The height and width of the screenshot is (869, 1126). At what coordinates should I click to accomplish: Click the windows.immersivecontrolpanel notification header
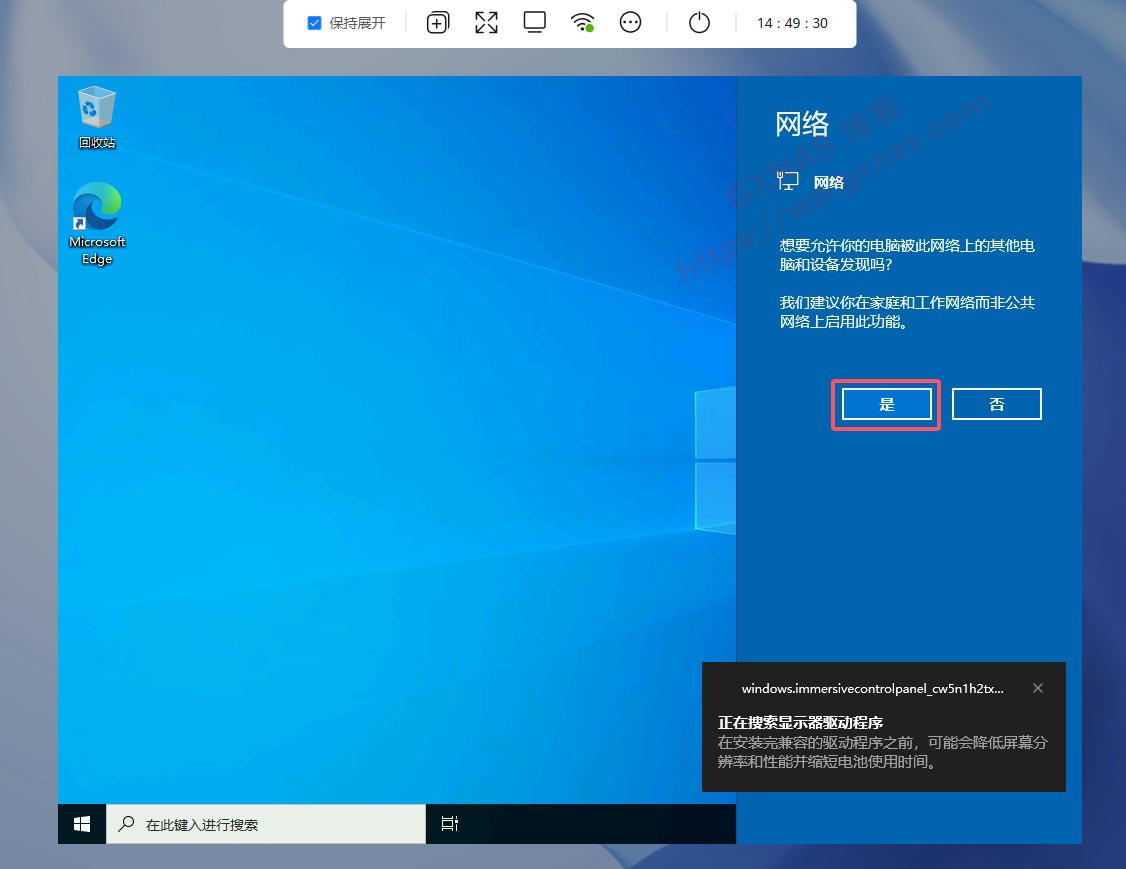pyautogui.click(x=873, y=689)
